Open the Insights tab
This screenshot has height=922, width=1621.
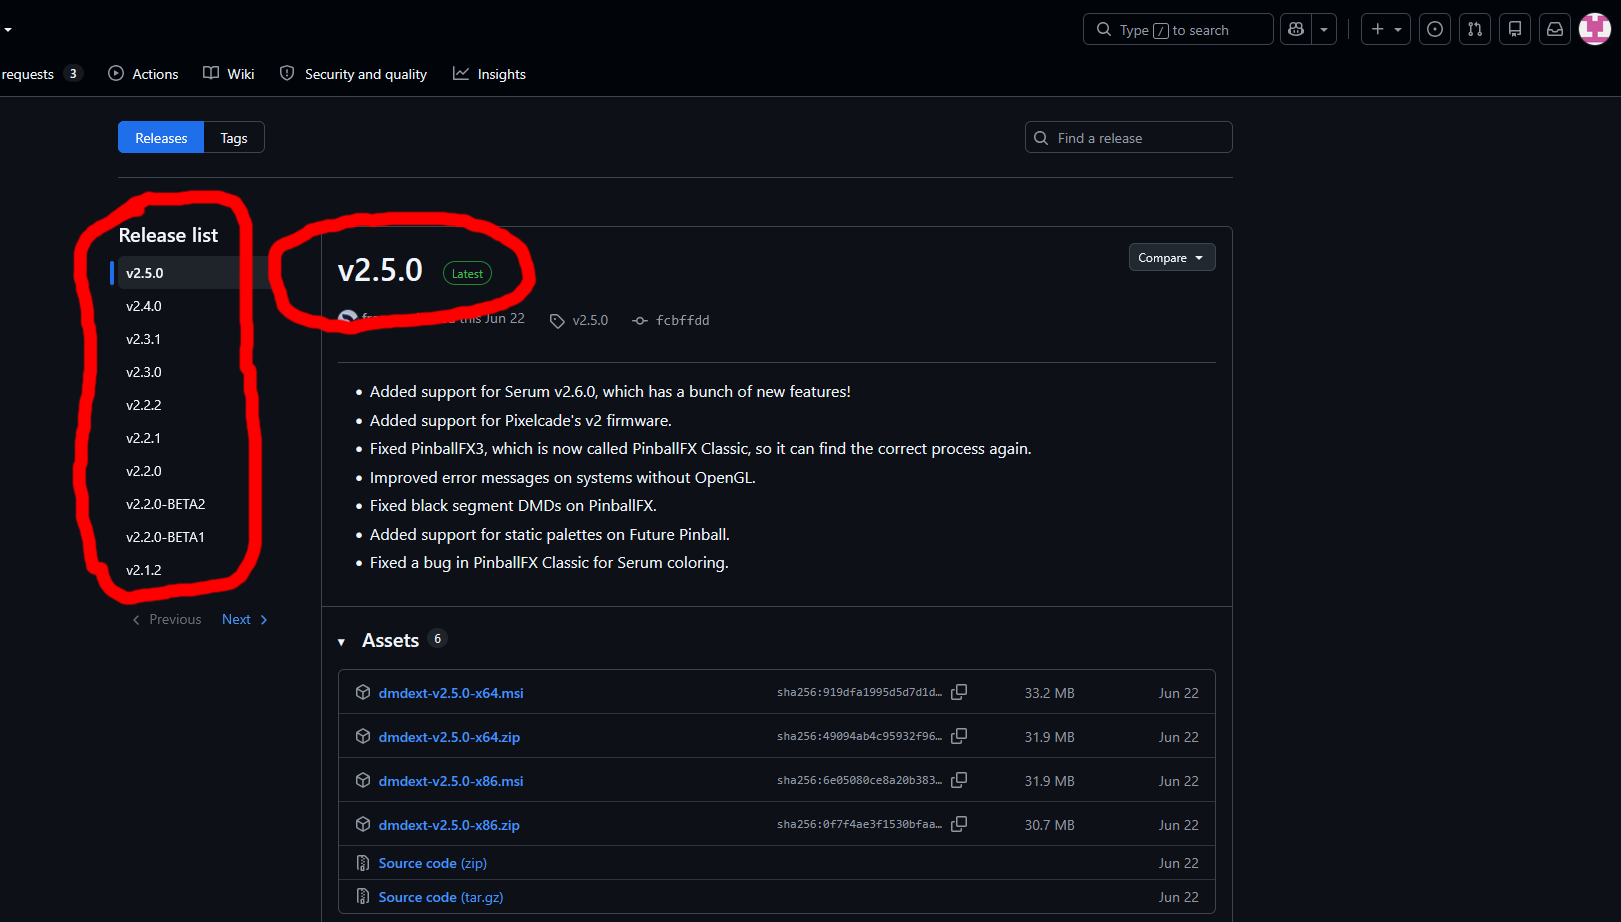point(489,74)
